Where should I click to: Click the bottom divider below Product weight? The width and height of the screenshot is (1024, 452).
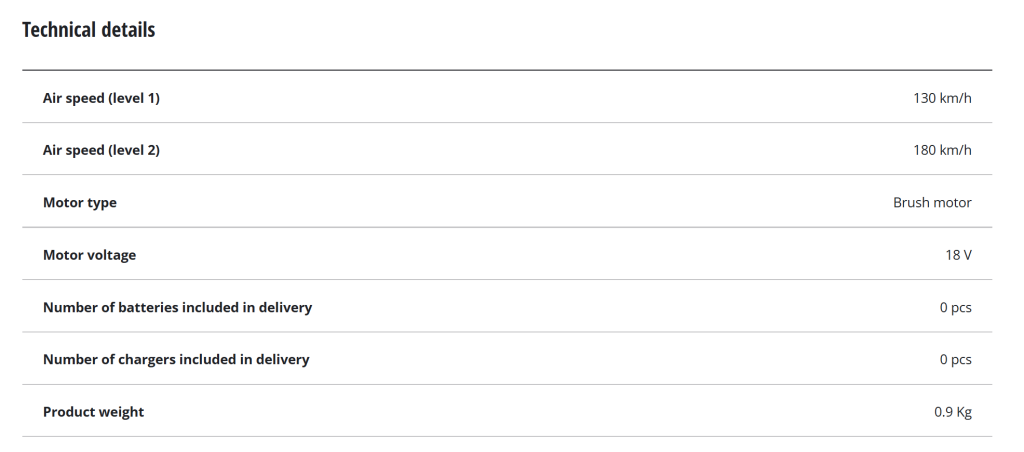click(x=507, y=436)
